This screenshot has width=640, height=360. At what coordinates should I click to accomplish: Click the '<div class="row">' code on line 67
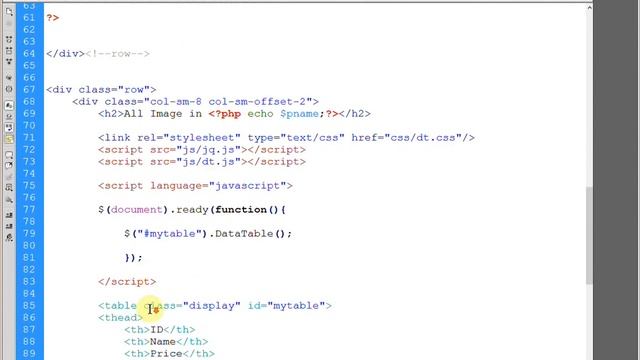(101, 90)
